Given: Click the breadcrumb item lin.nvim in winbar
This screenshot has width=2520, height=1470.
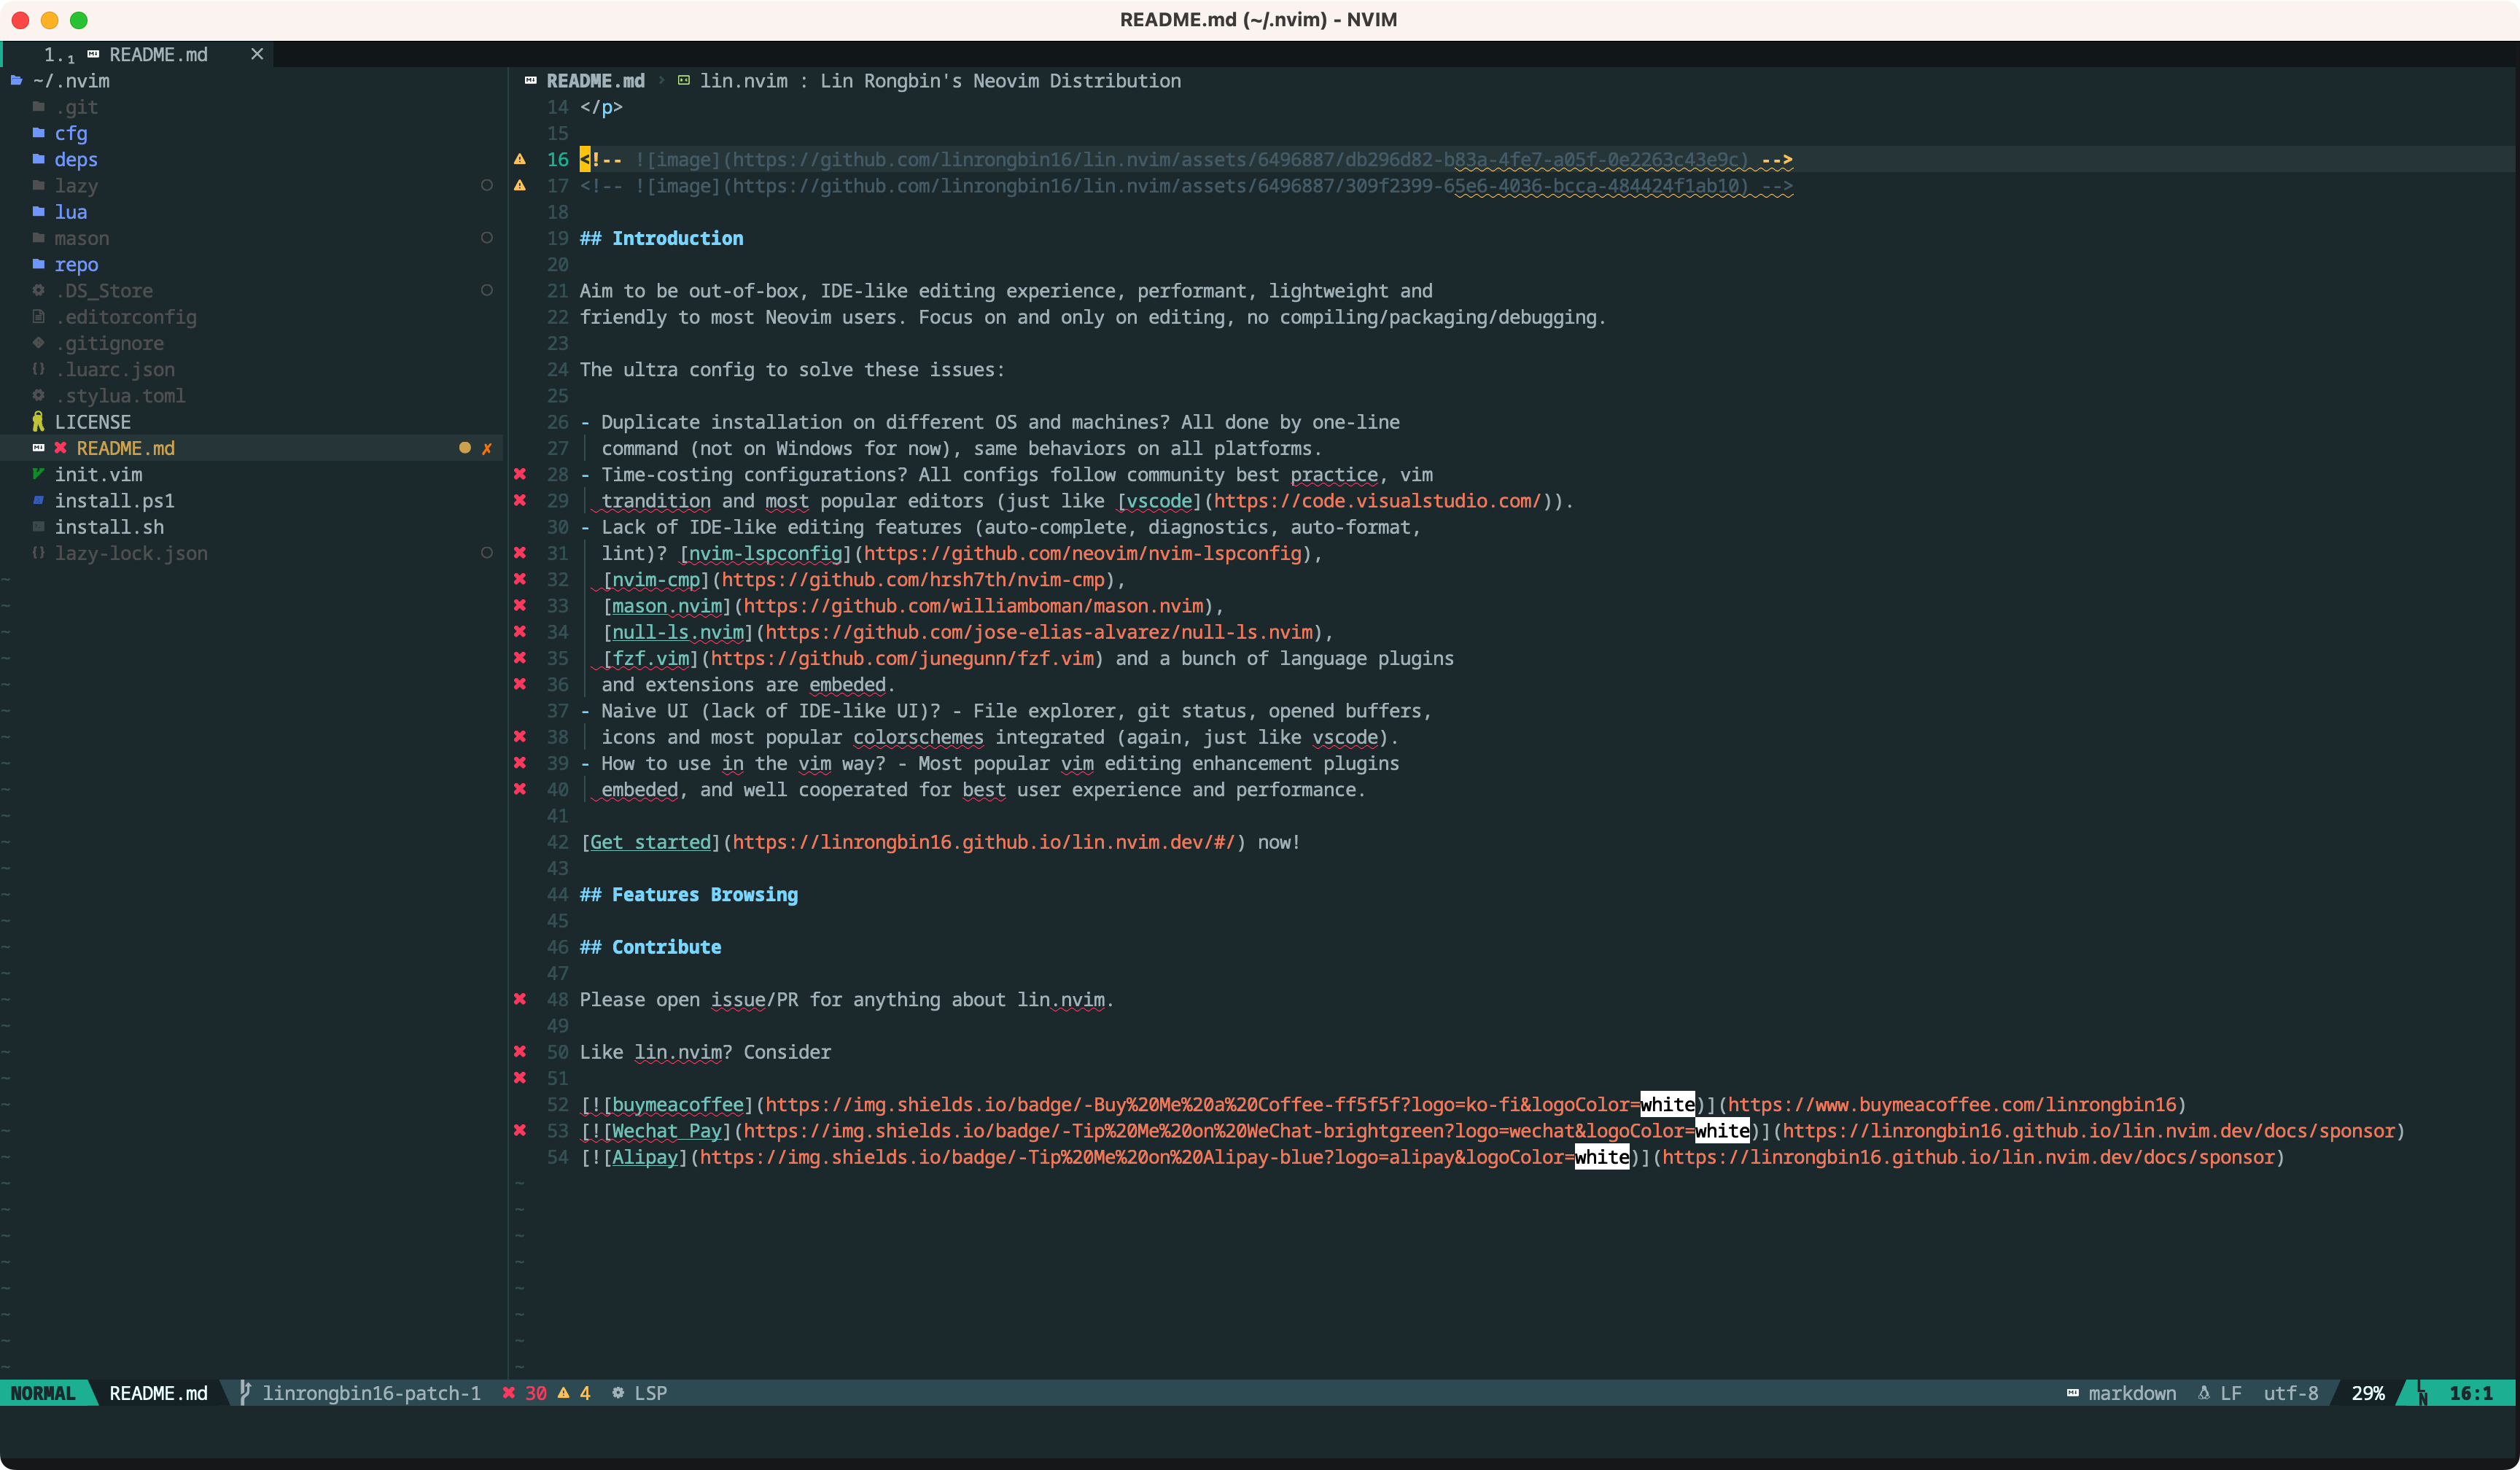Looking at the screenshot, I should pyautogui.click(x=744, y=81).
